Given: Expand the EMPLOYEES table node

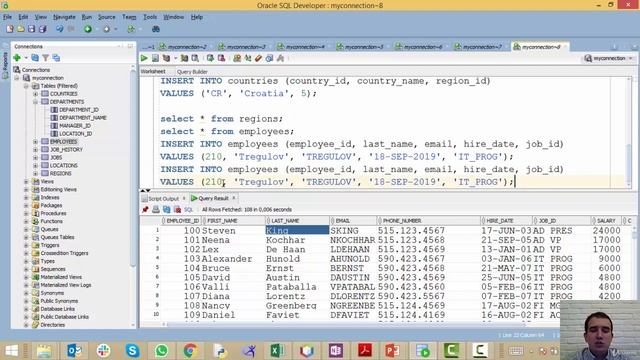Looking at the screenshot, I should tap(36, 142).
